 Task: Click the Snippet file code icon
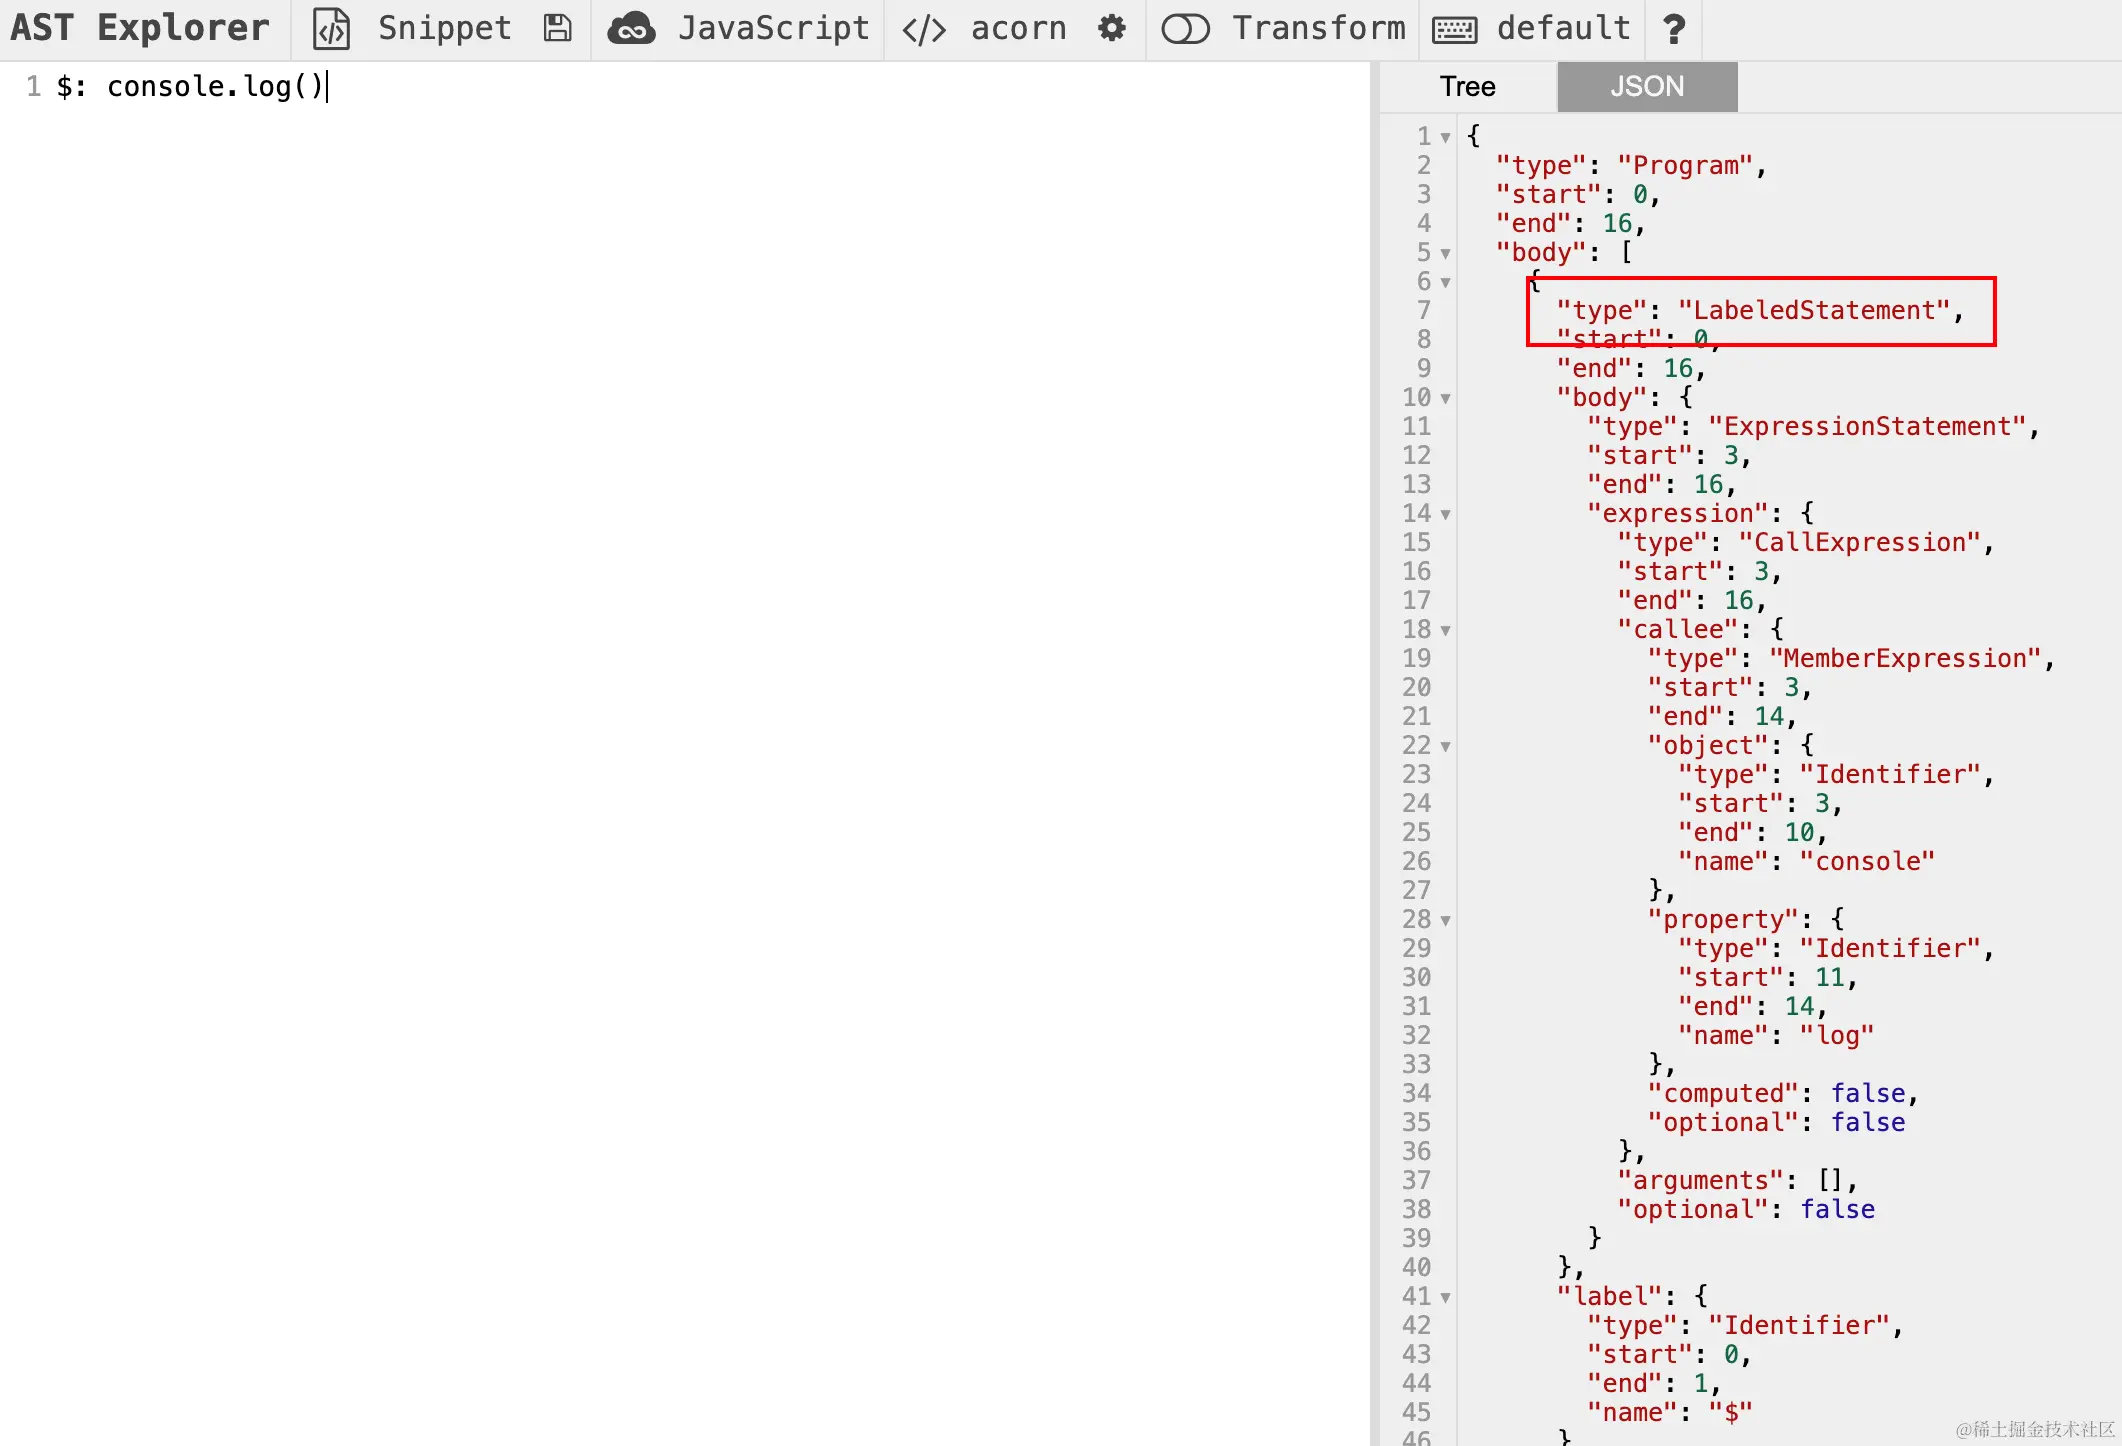coord(331,29)
